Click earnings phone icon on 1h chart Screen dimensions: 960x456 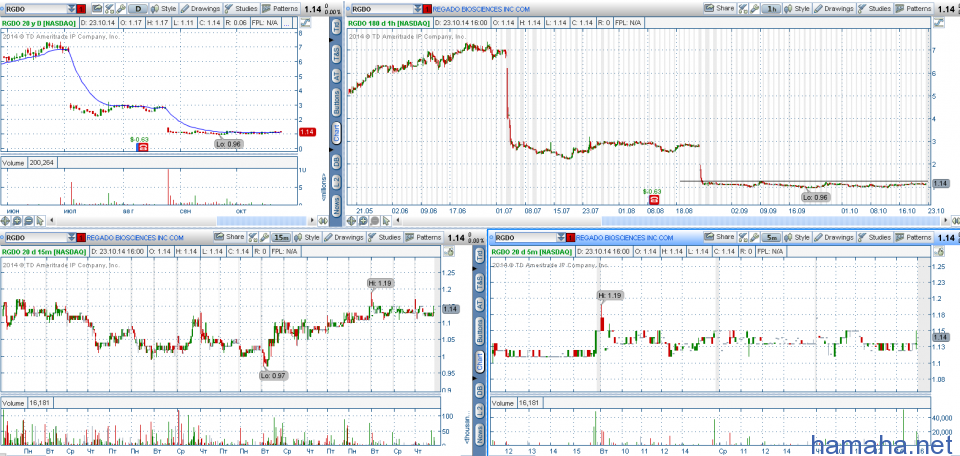tap(654, 200)
